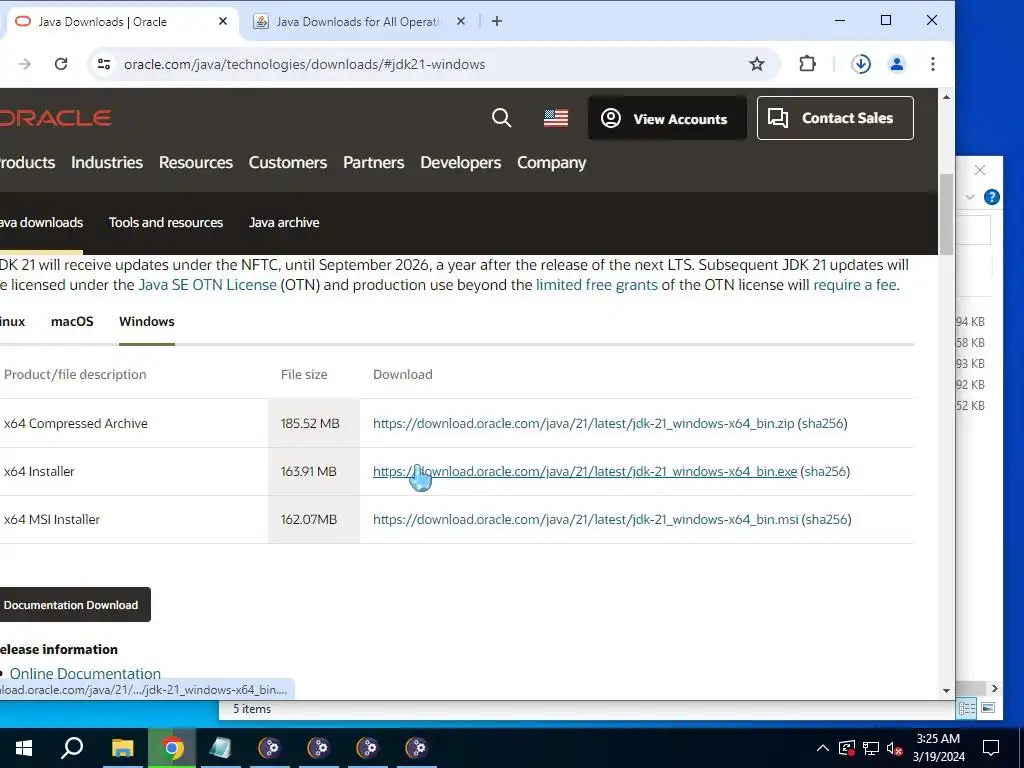The image size is (1024, 768).
Task: Switch to Java Downloads for All Operating tab
Action: pyautogui.click(x=359, y=22)
